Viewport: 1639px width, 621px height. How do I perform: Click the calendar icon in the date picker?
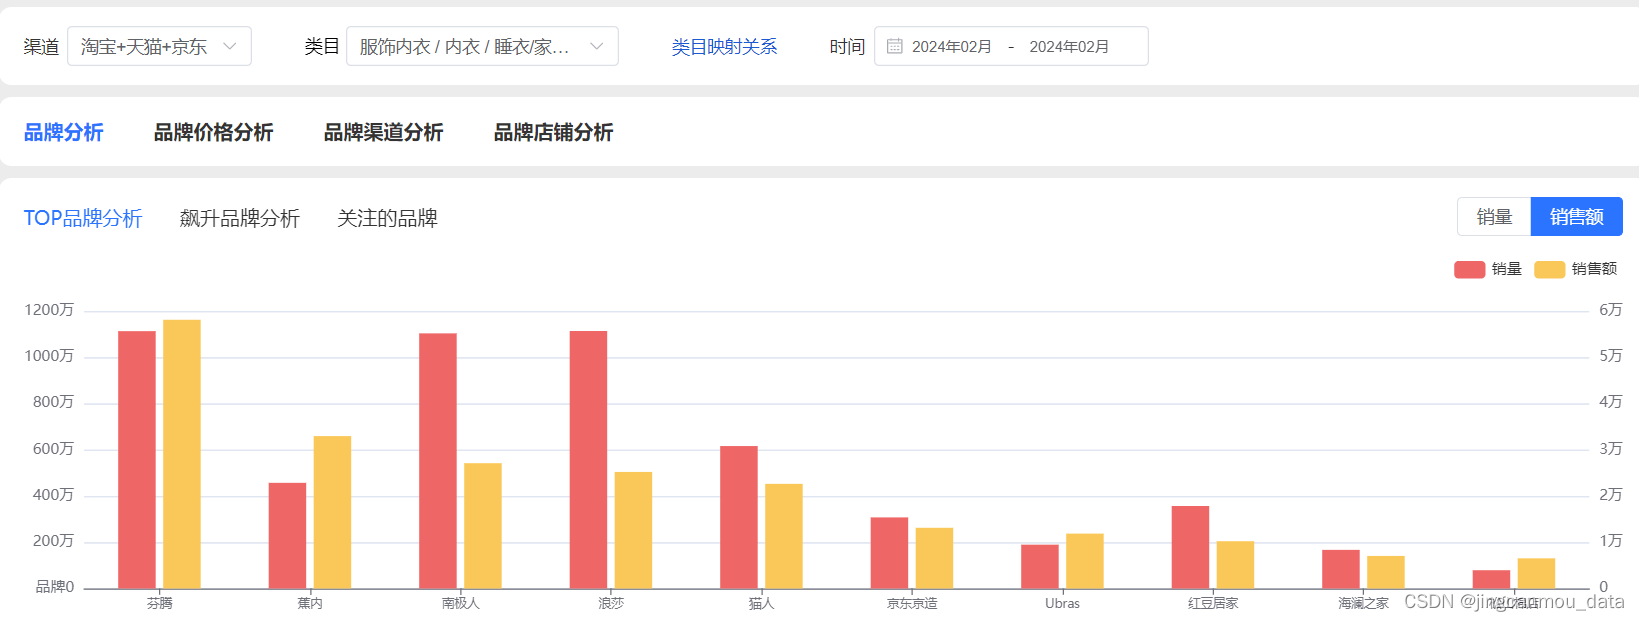[x=895, y=46]
